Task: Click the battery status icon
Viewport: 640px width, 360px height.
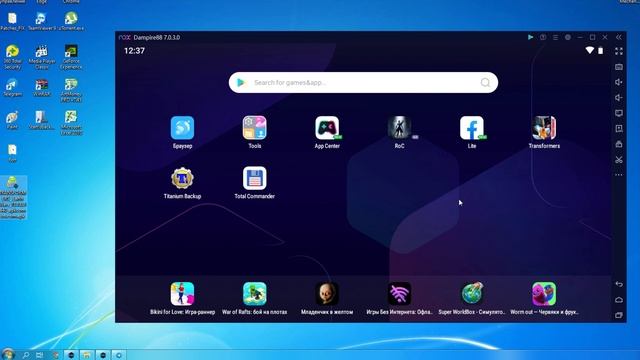Action: (x=600, y=51)
